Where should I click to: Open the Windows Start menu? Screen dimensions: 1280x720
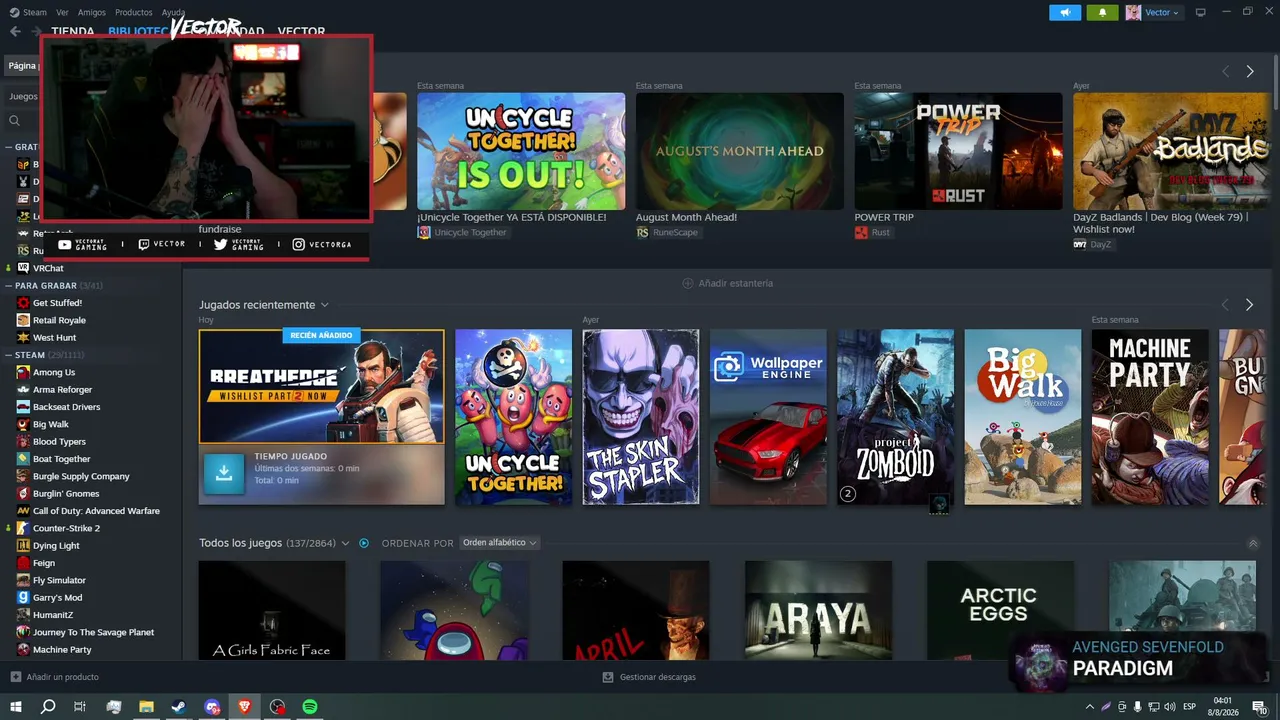[15, 707]
